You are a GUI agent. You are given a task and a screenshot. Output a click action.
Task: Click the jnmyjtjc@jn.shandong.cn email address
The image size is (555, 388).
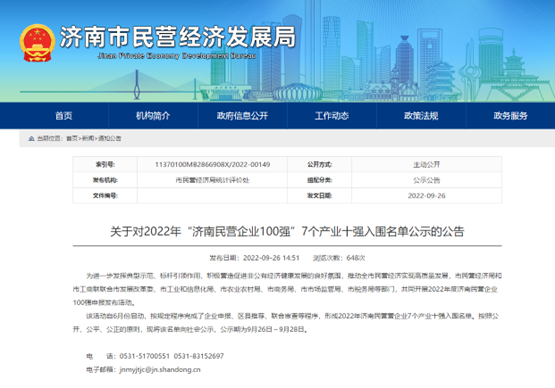160,370
